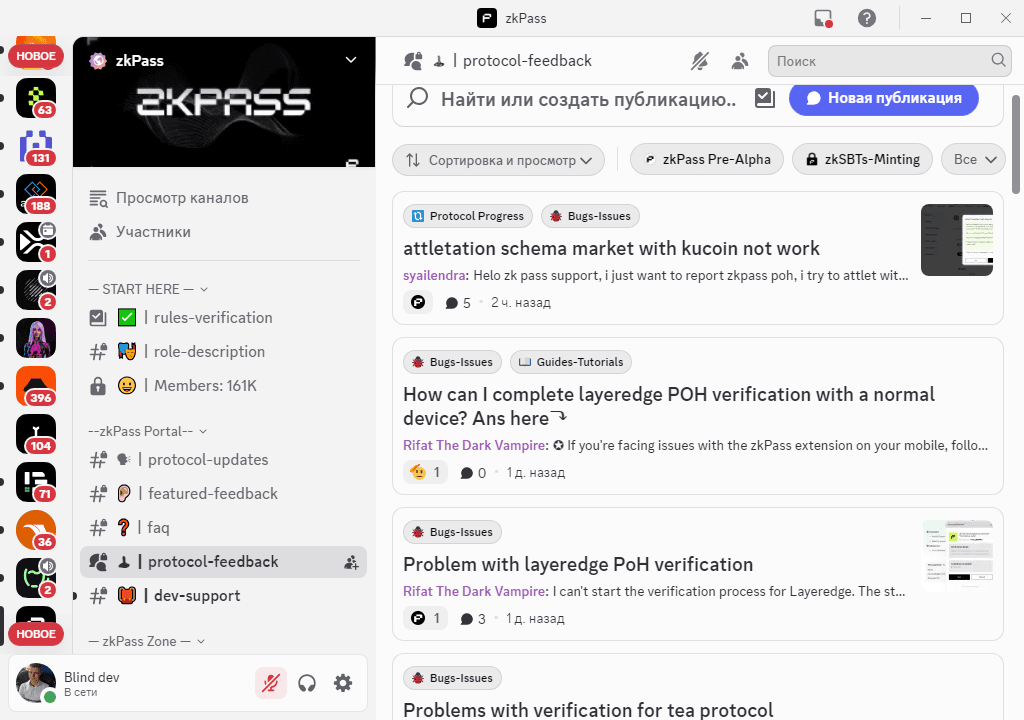Click Новая публикация button

click(884, 98)
